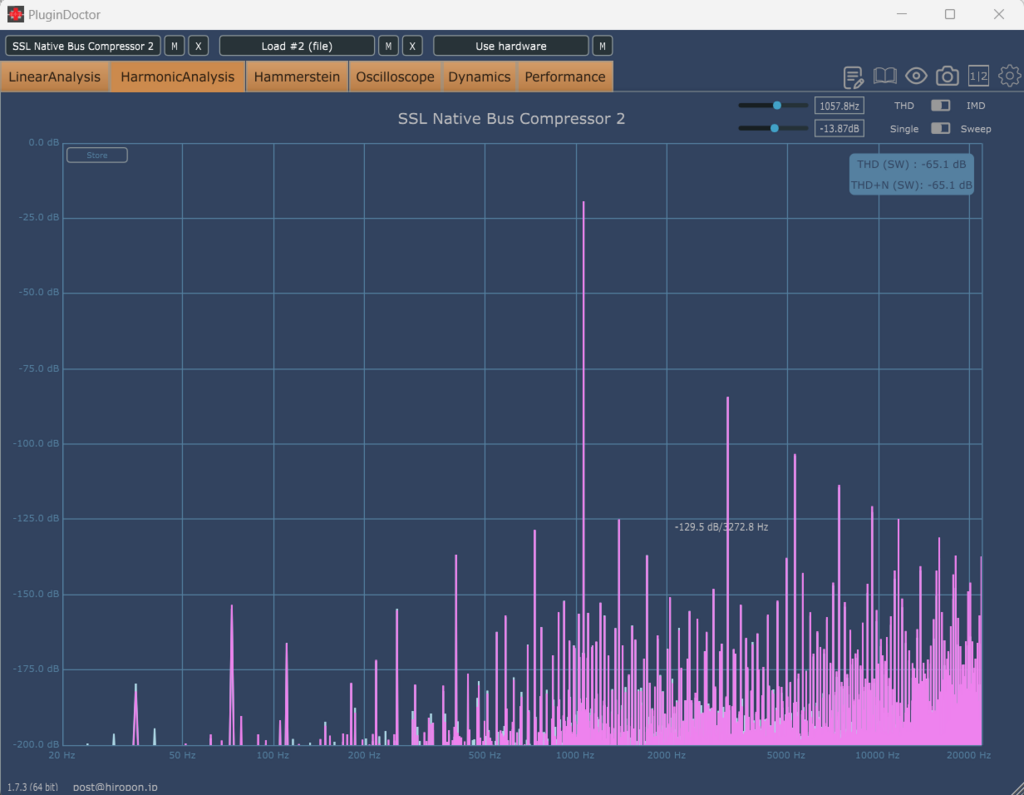Click the -200.0 dB axis label
1024x795 pixels.
[x=36, y=744]
